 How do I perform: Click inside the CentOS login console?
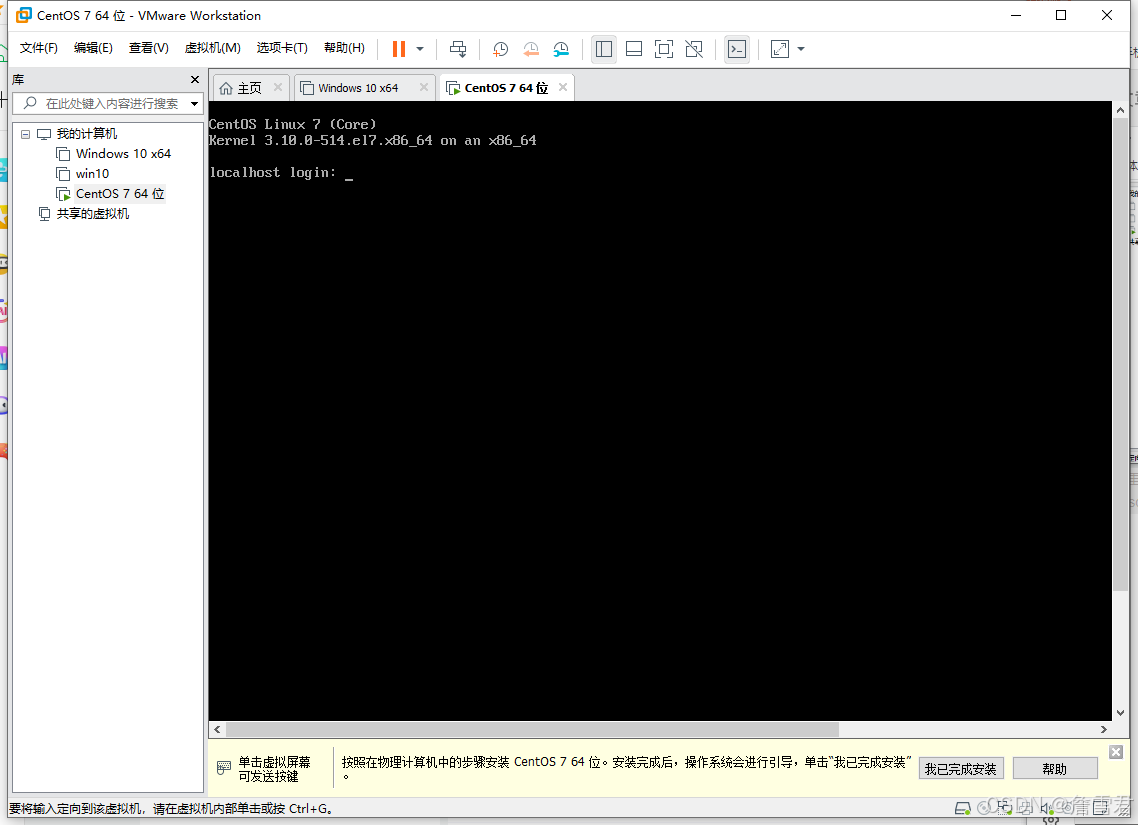(x=660, y=411)
